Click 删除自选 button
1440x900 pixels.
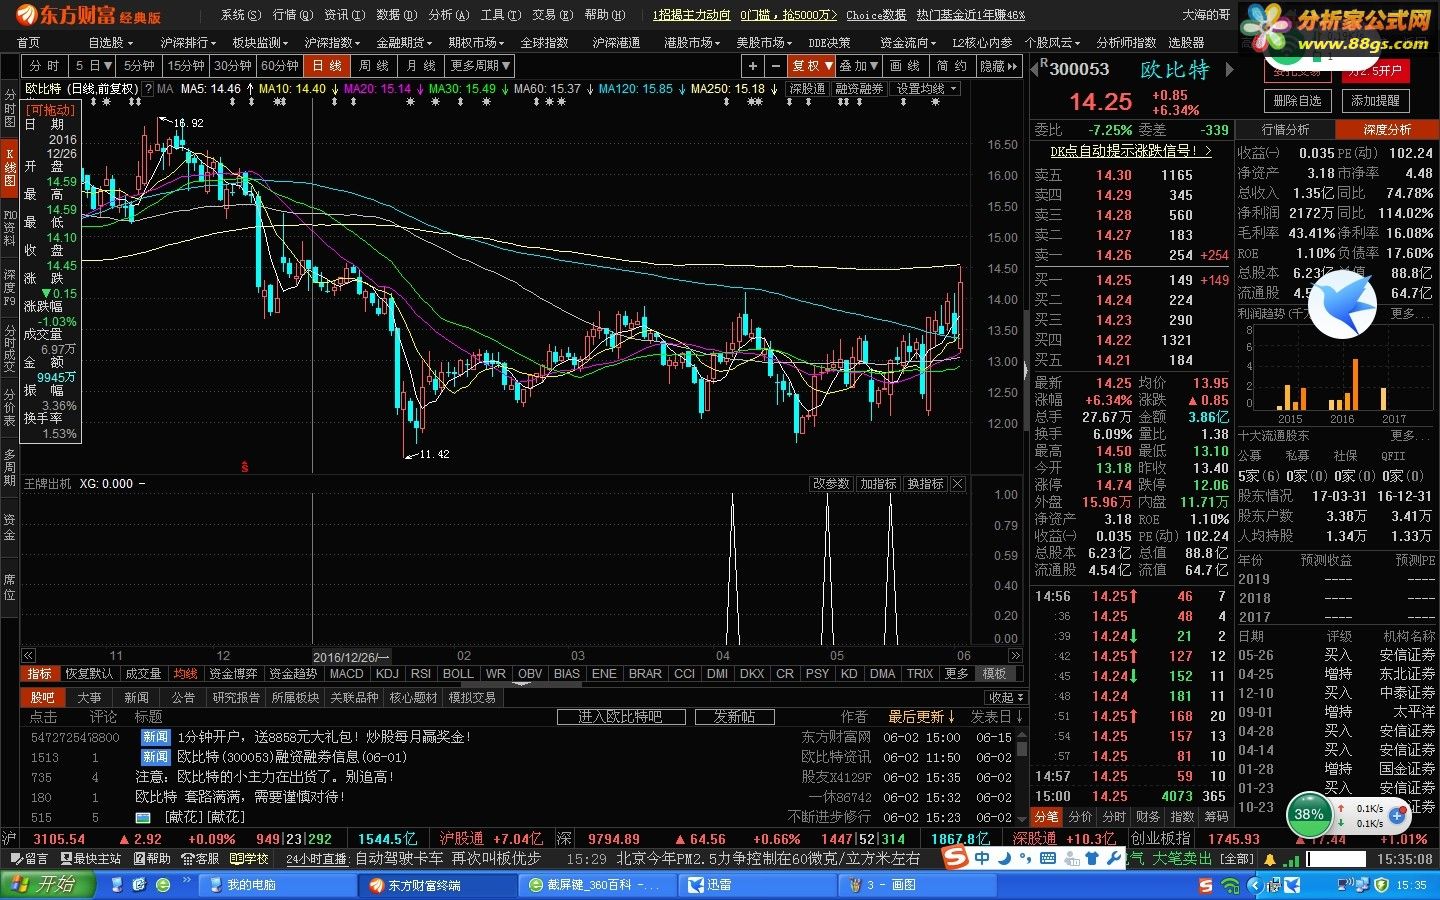click(x=1298, y=101)
